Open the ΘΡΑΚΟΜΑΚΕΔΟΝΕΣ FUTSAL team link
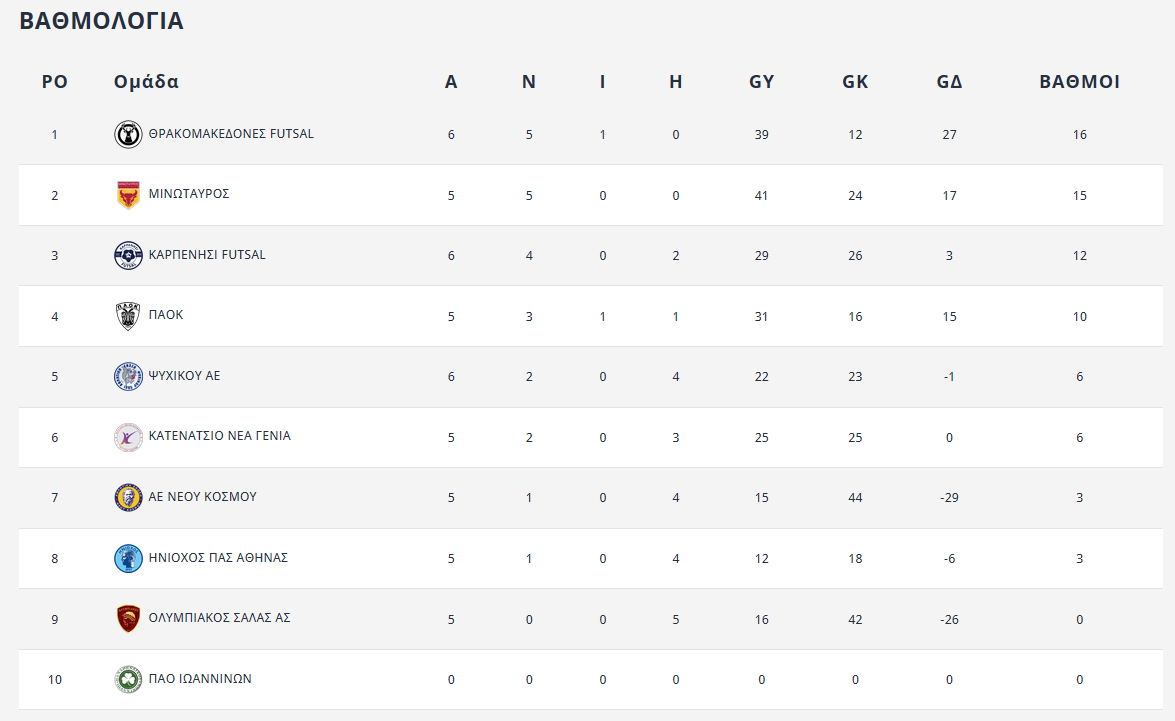 click(x=231, y=134)
